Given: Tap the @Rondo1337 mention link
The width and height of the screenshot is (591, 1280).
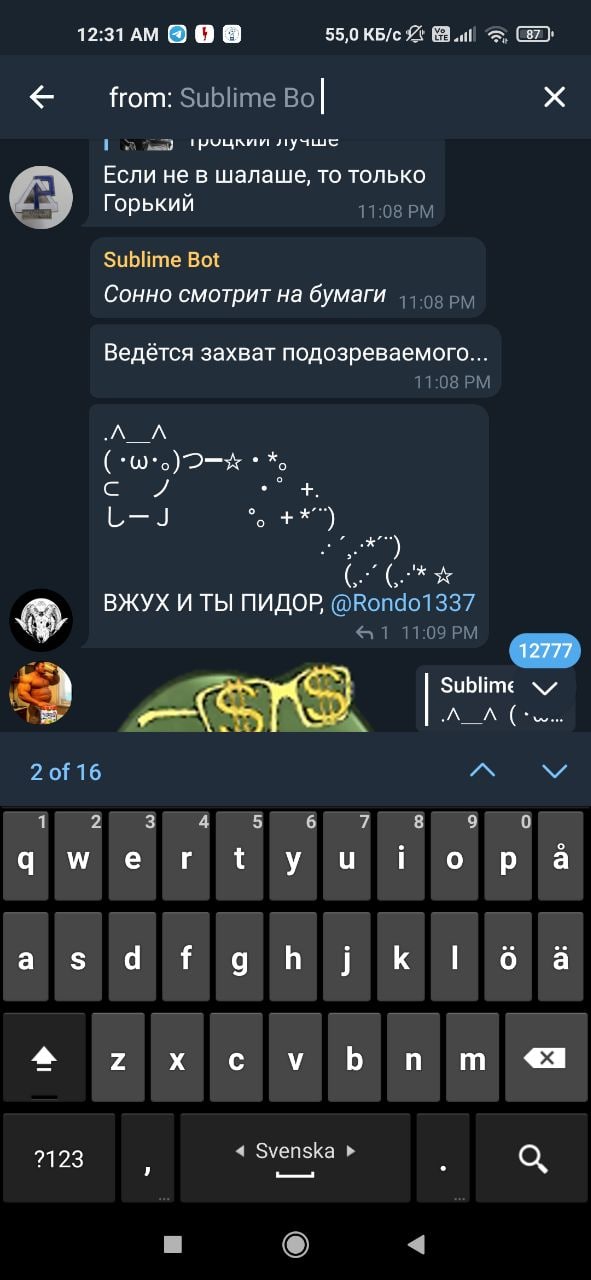Looking at the screenshot, I should pyautogui.click(x=403, y=603).
